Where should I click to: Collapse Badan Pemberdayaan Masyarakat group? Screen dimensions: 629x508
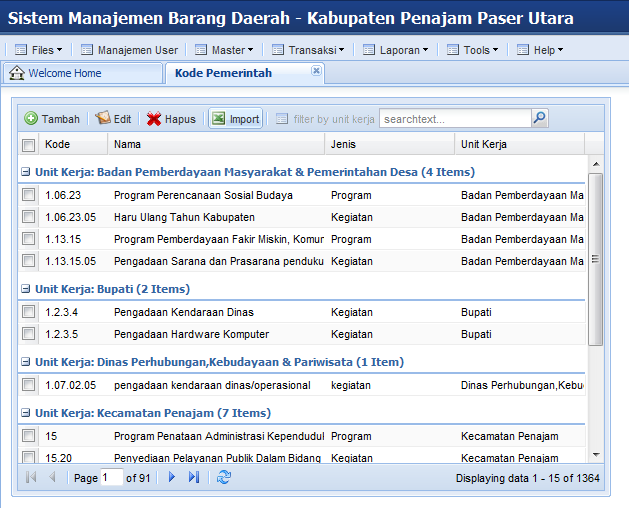click(26, 172)
